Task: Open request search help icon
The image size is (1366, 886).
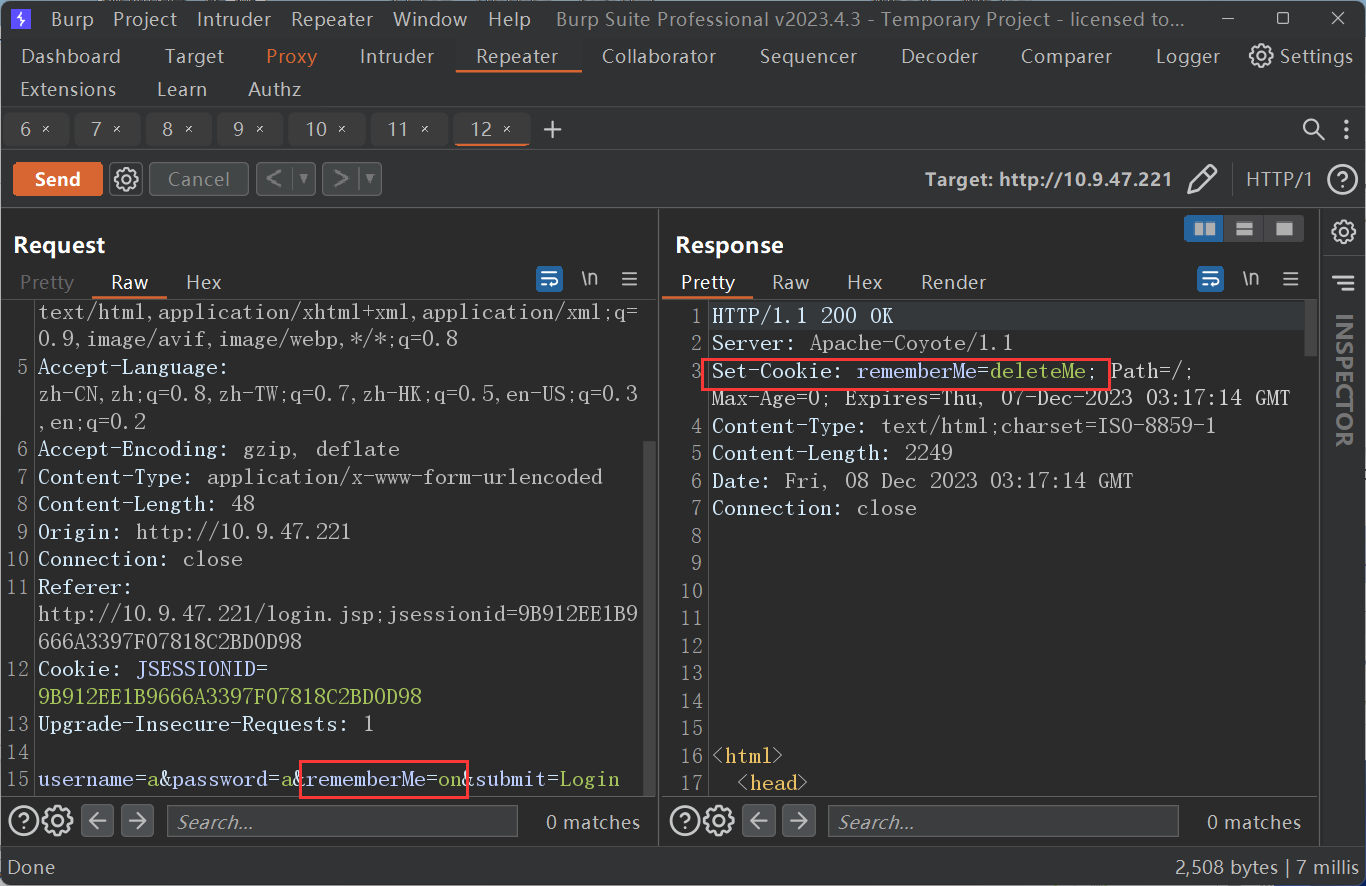Action: tap(23, 821)
